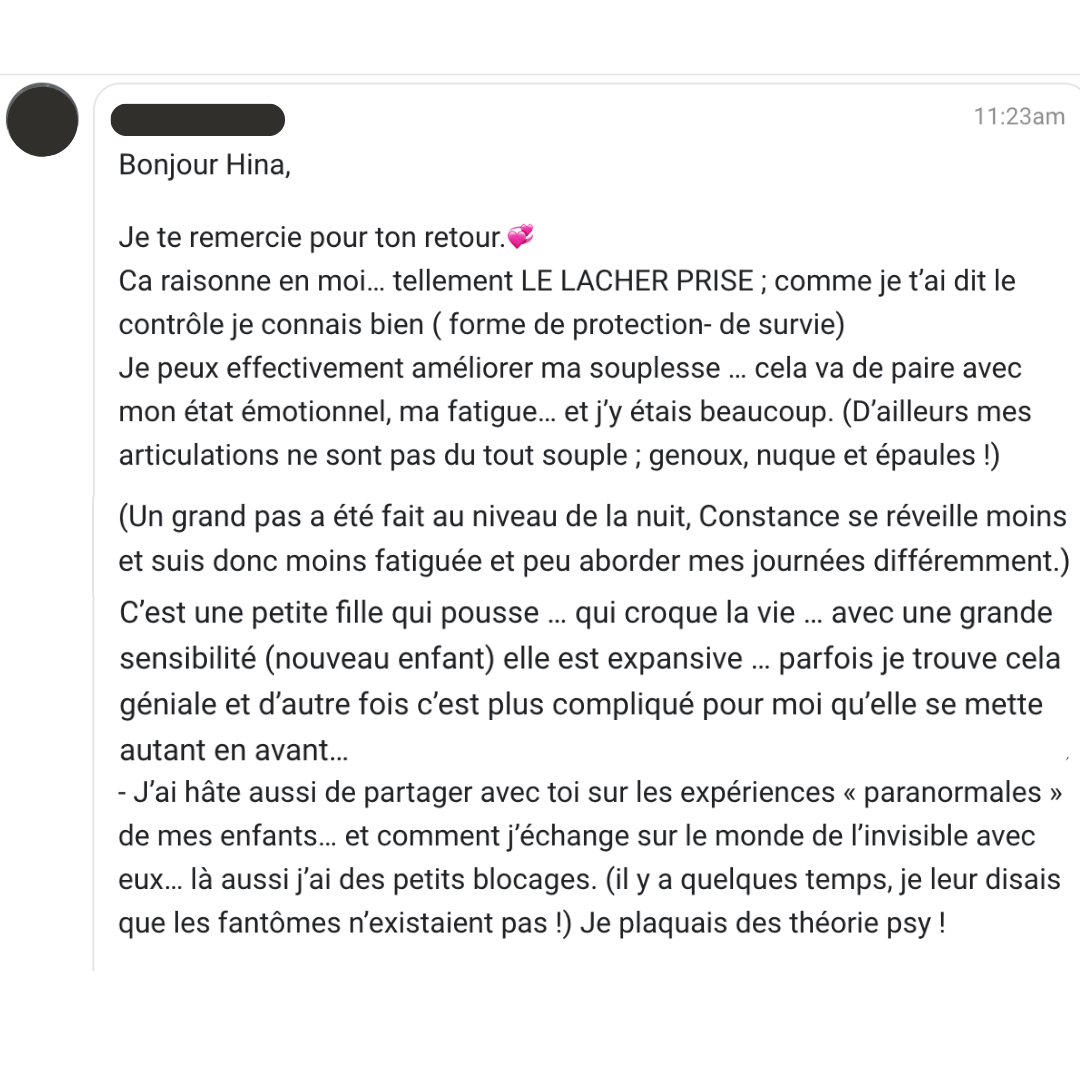Click the word "paranormales" in quotes
The height and width of the screenshot is (1080, 1080).
coord(952,792)
